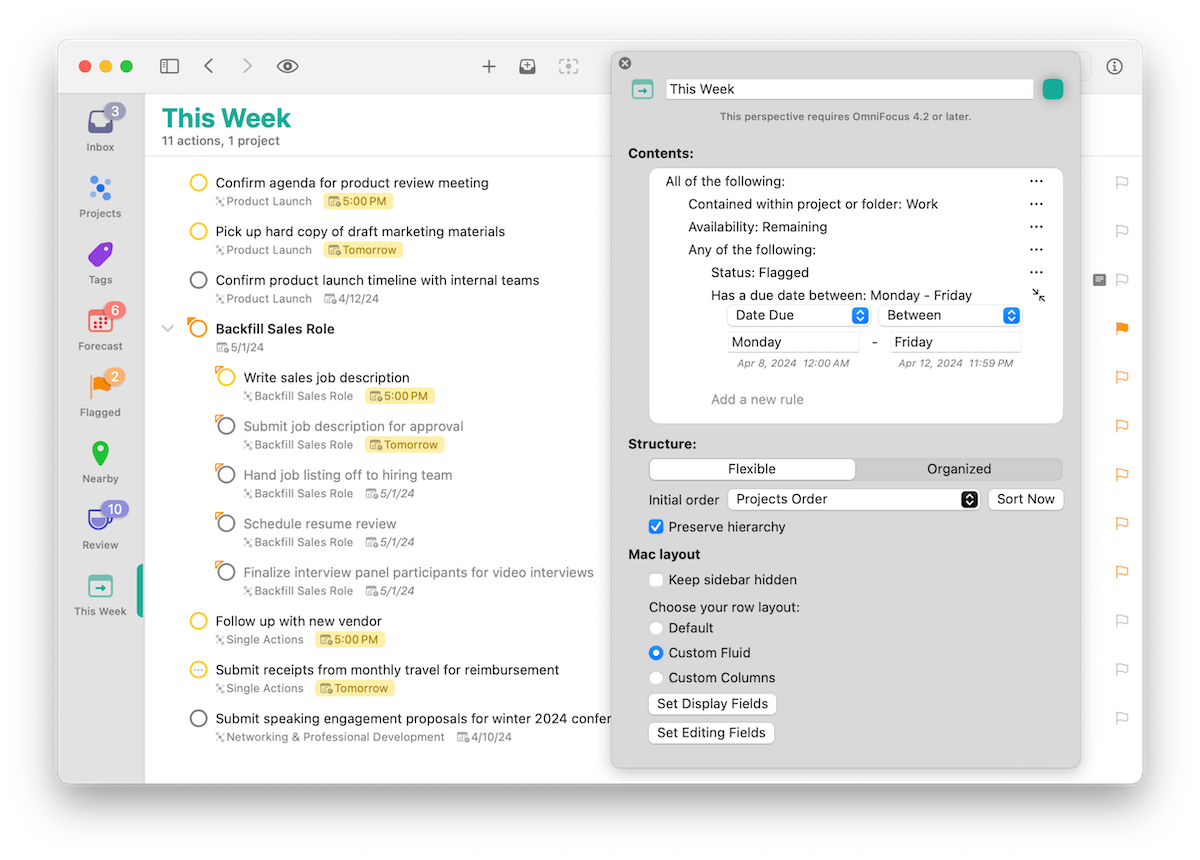
Task: Edit the perspective name field 'This Week'
Action: click(x=849, y=89)
